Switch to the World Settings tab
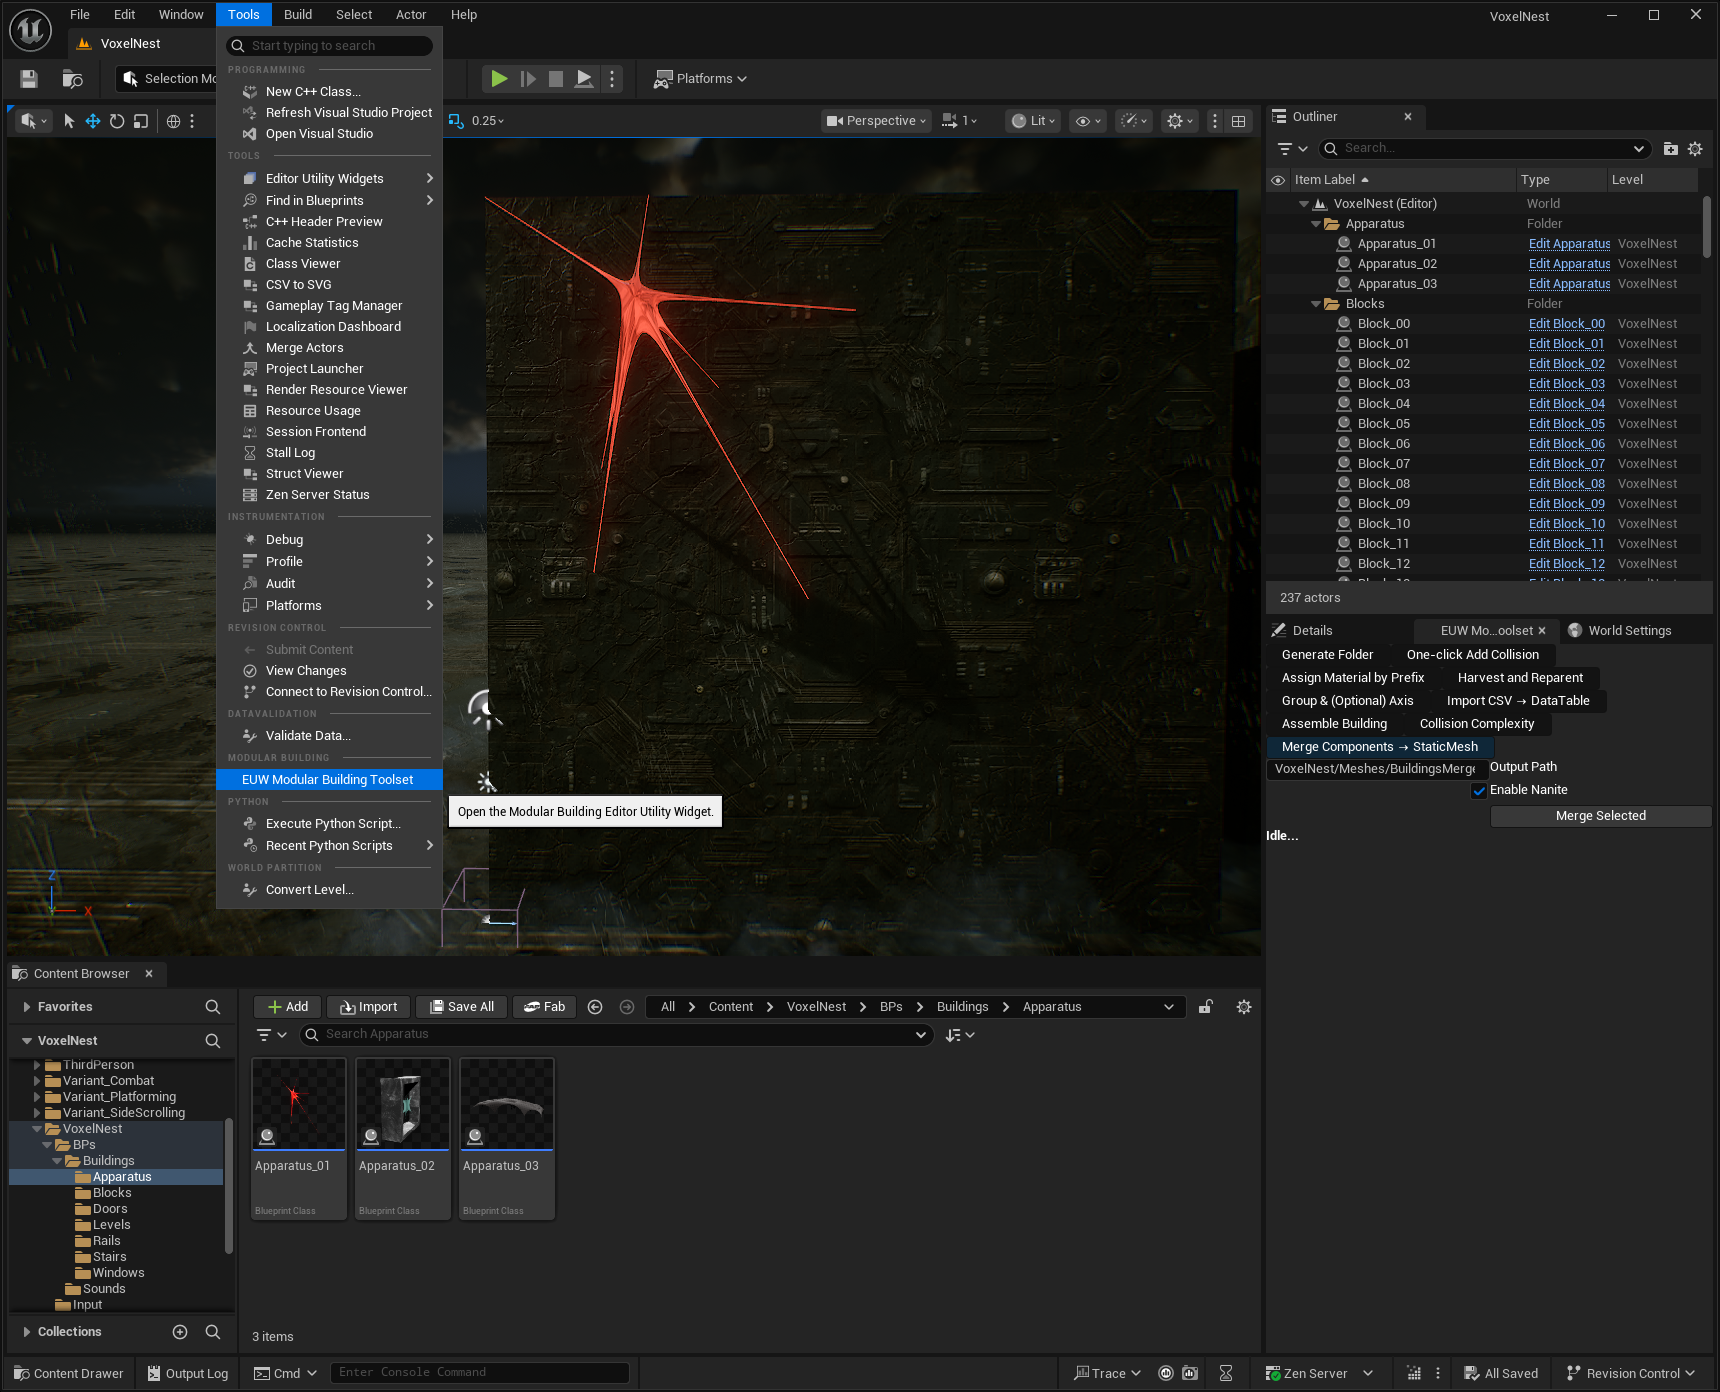This screenshot has height=1392, width=1720. 1628,631
